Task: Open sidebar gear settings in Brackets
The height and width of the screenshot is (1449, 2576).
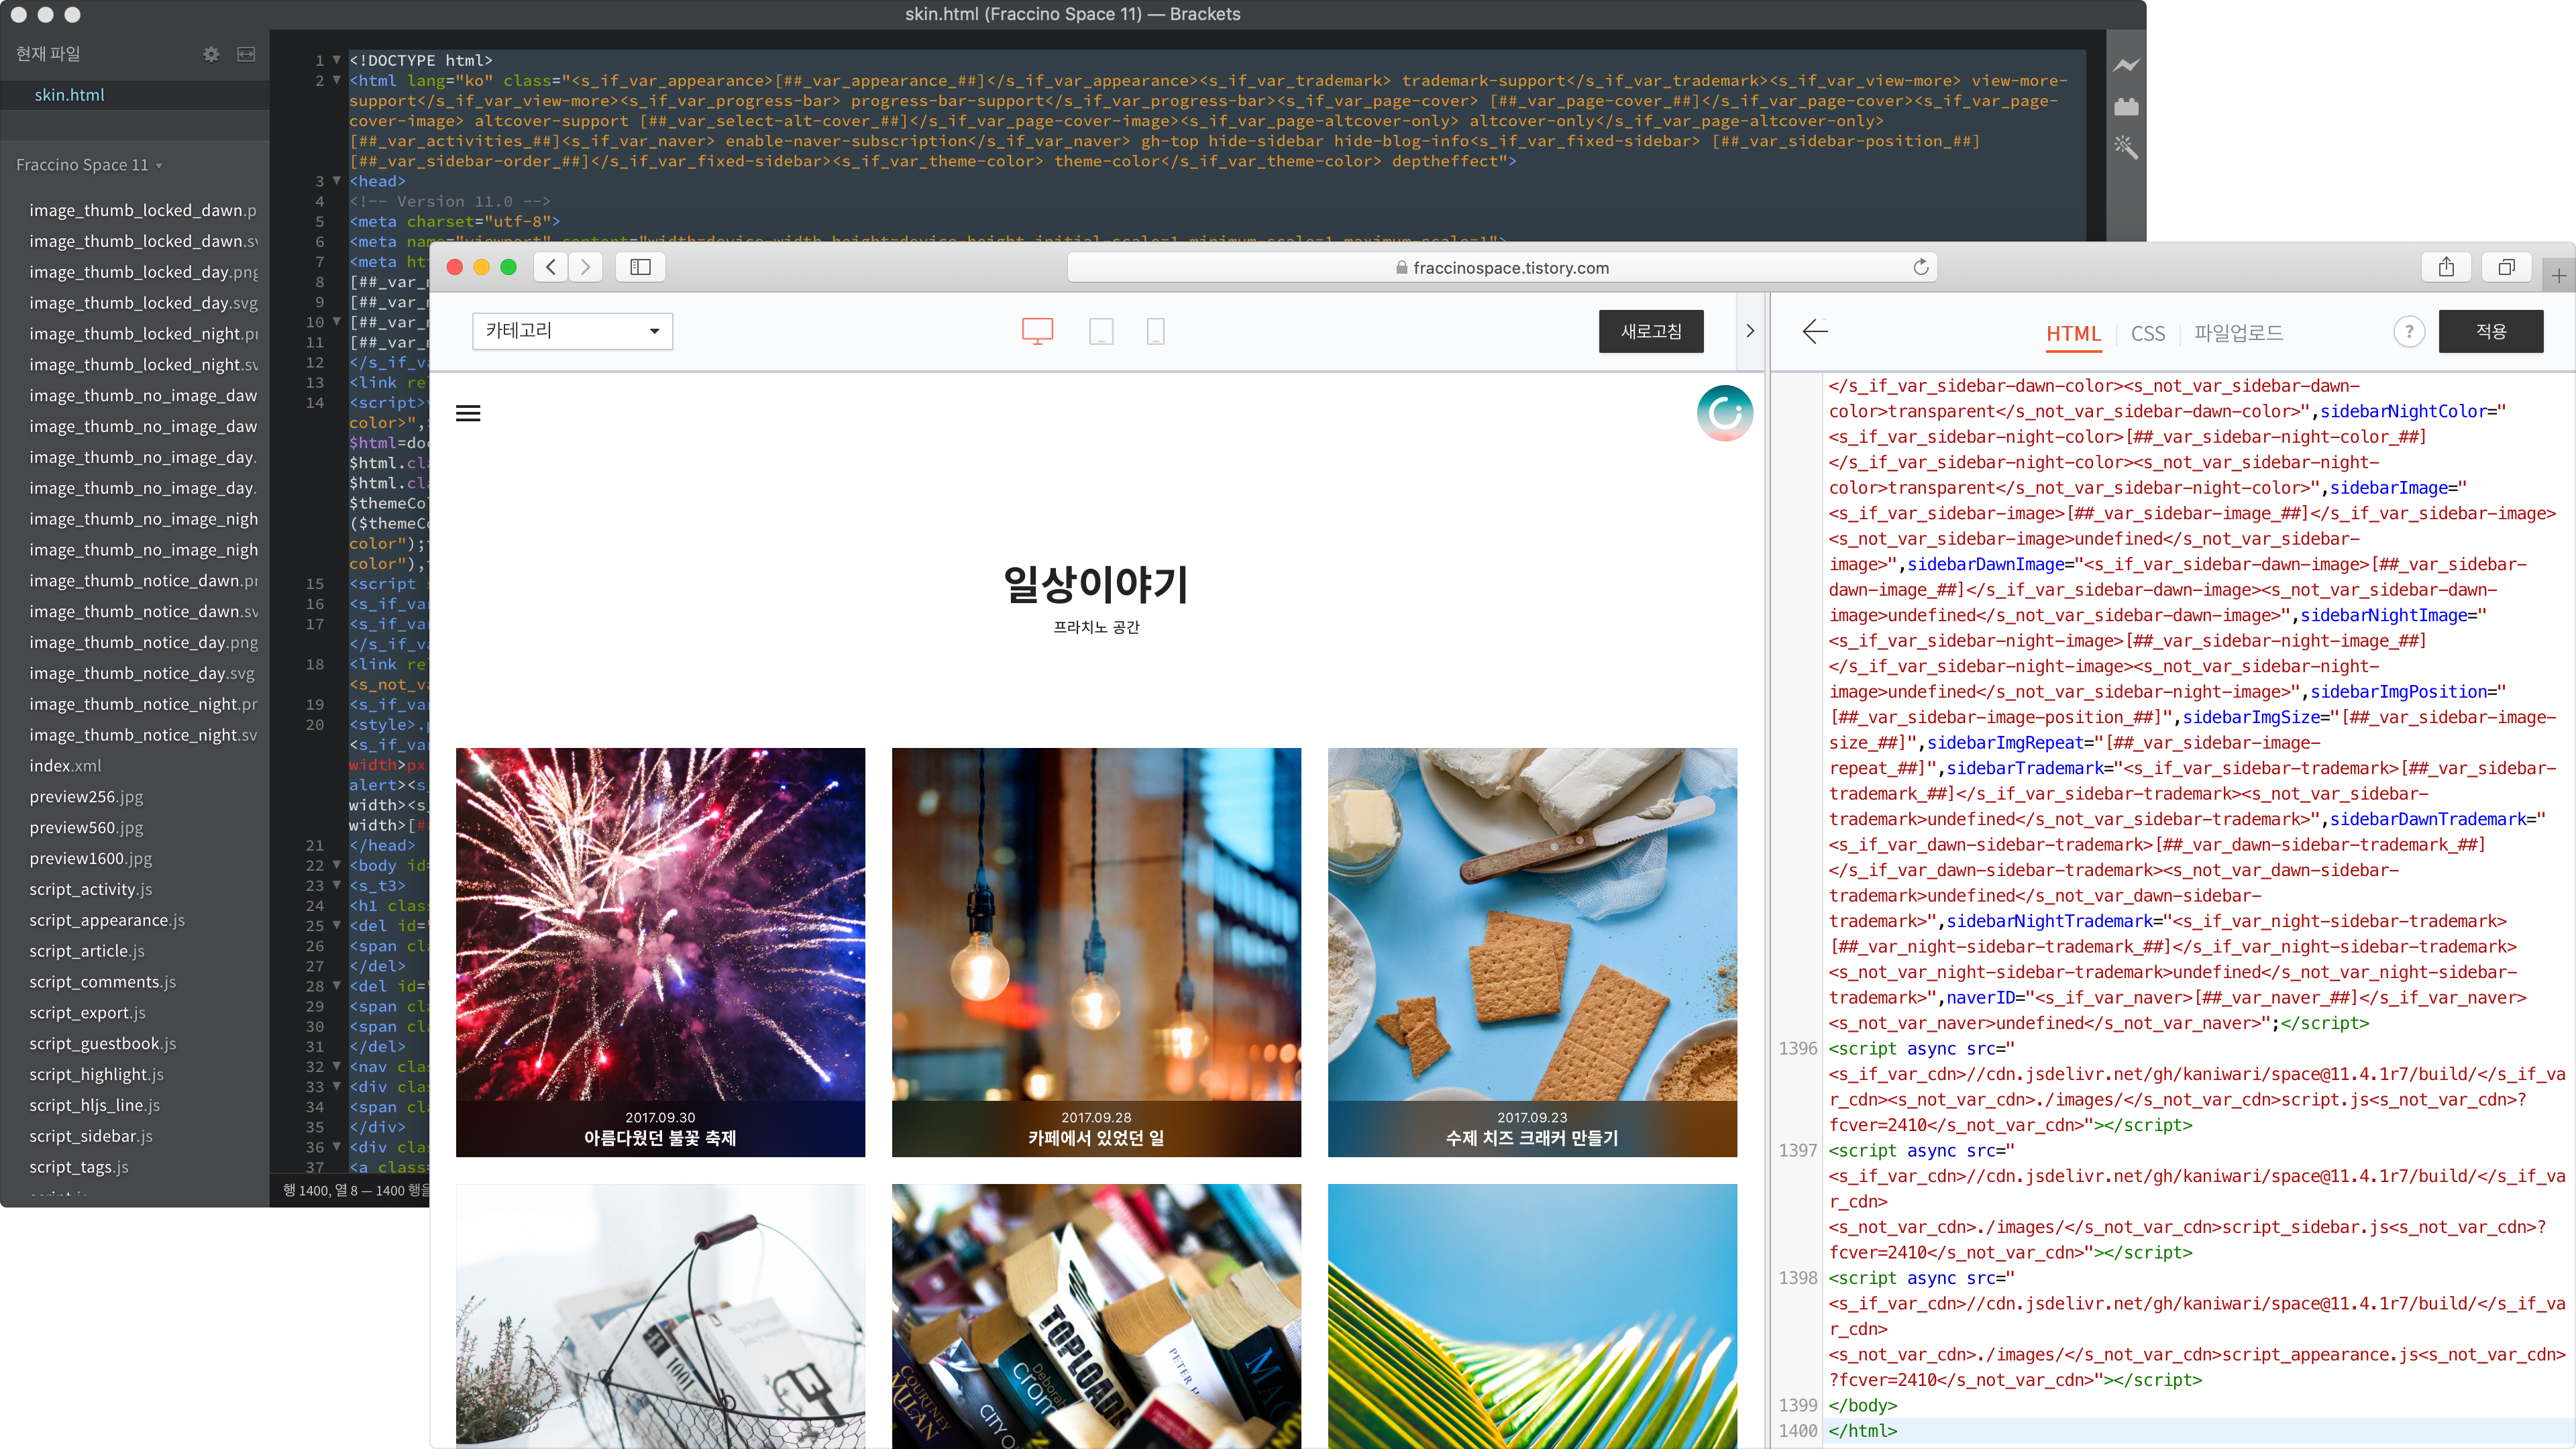Action: 211,54
